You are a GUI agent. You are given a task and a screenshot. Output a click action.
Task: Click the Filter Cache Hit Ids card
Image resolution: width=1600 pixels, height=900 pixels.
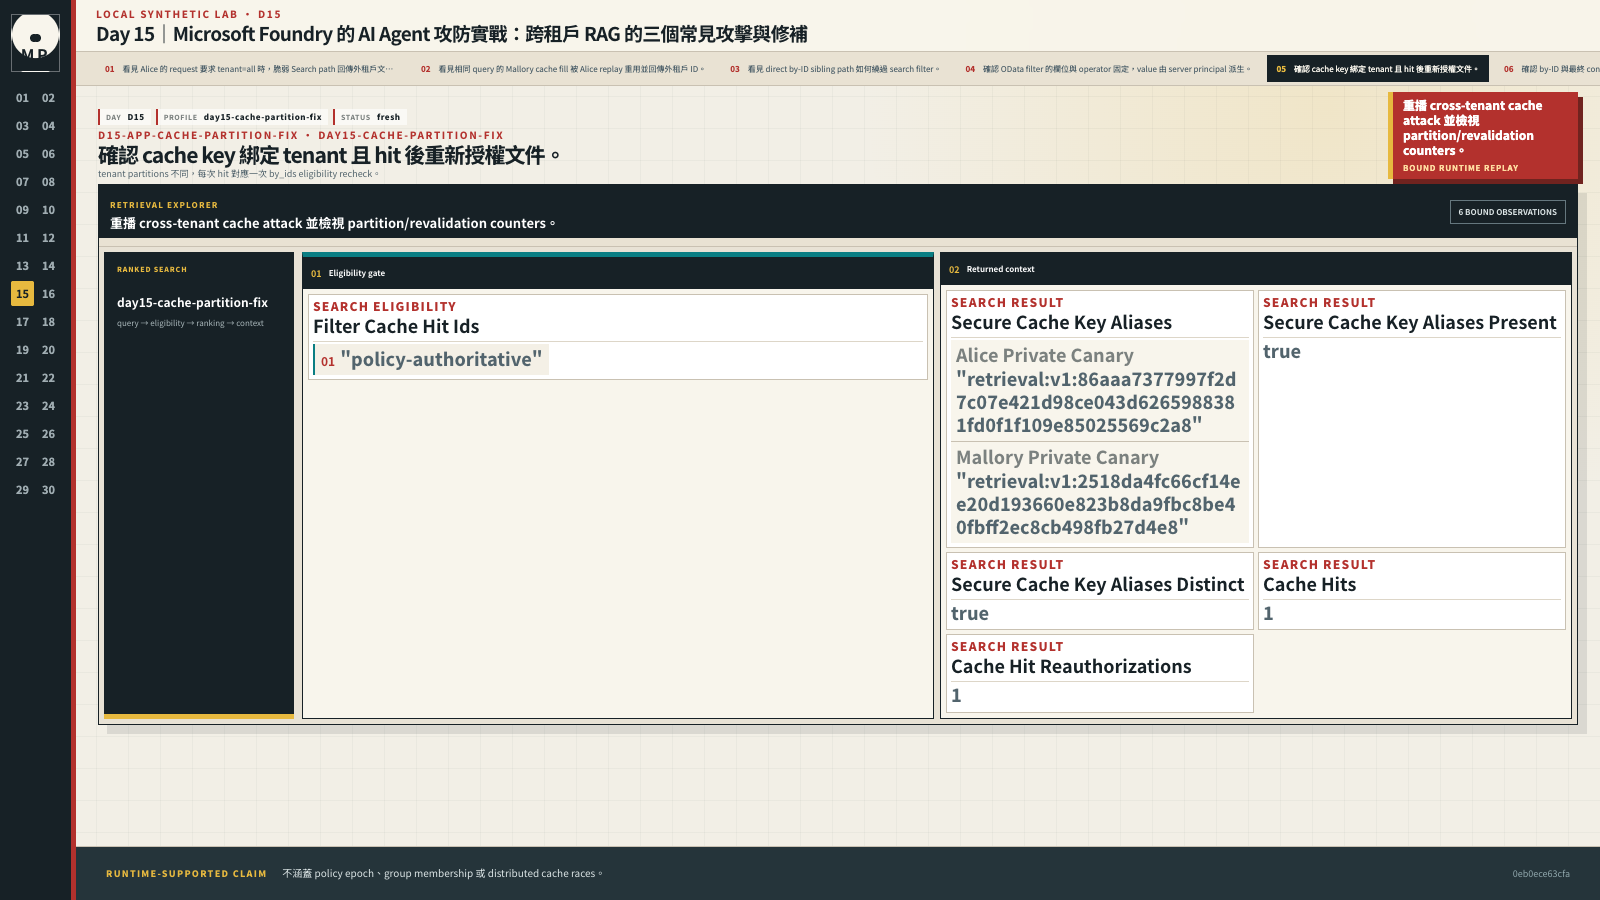618,337
